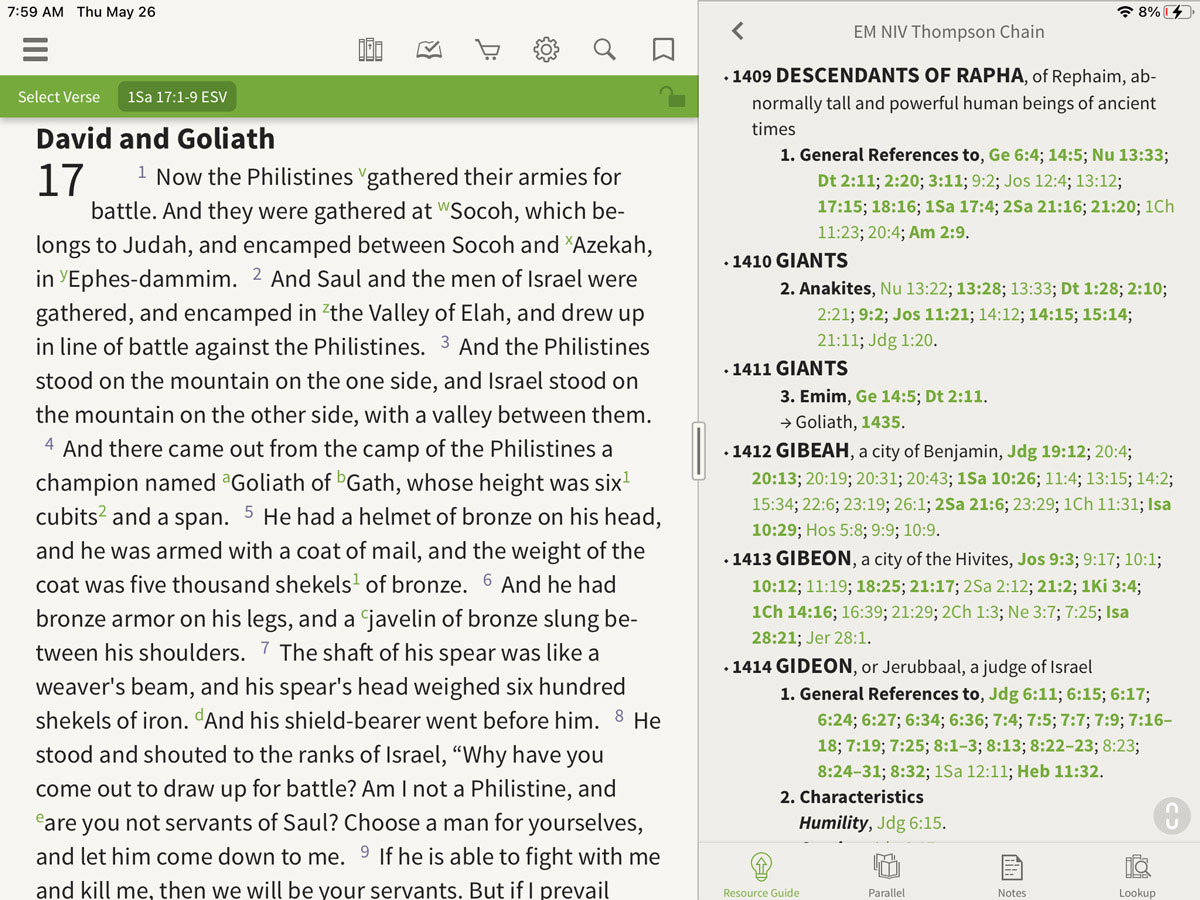1200x900 pixels.
Task: Open cross-reference e before 'are you not servants'
Action: [x=40, y=819]
